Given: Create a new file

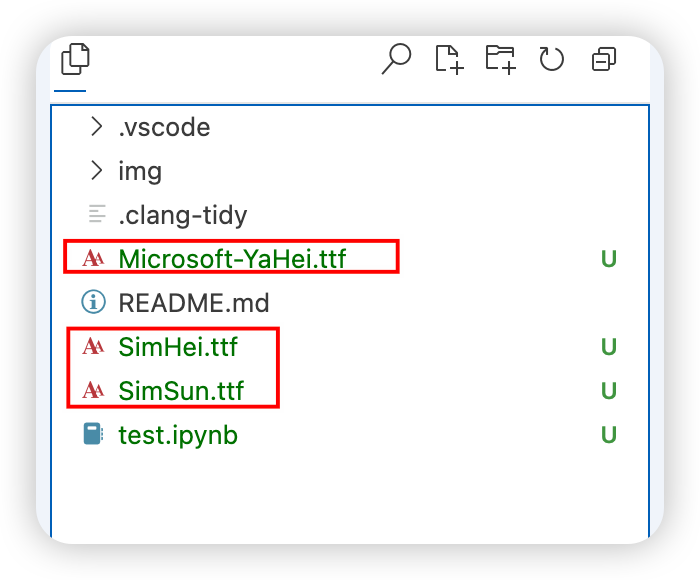Looking at the screenshot, I should click(x=449, y=59).
